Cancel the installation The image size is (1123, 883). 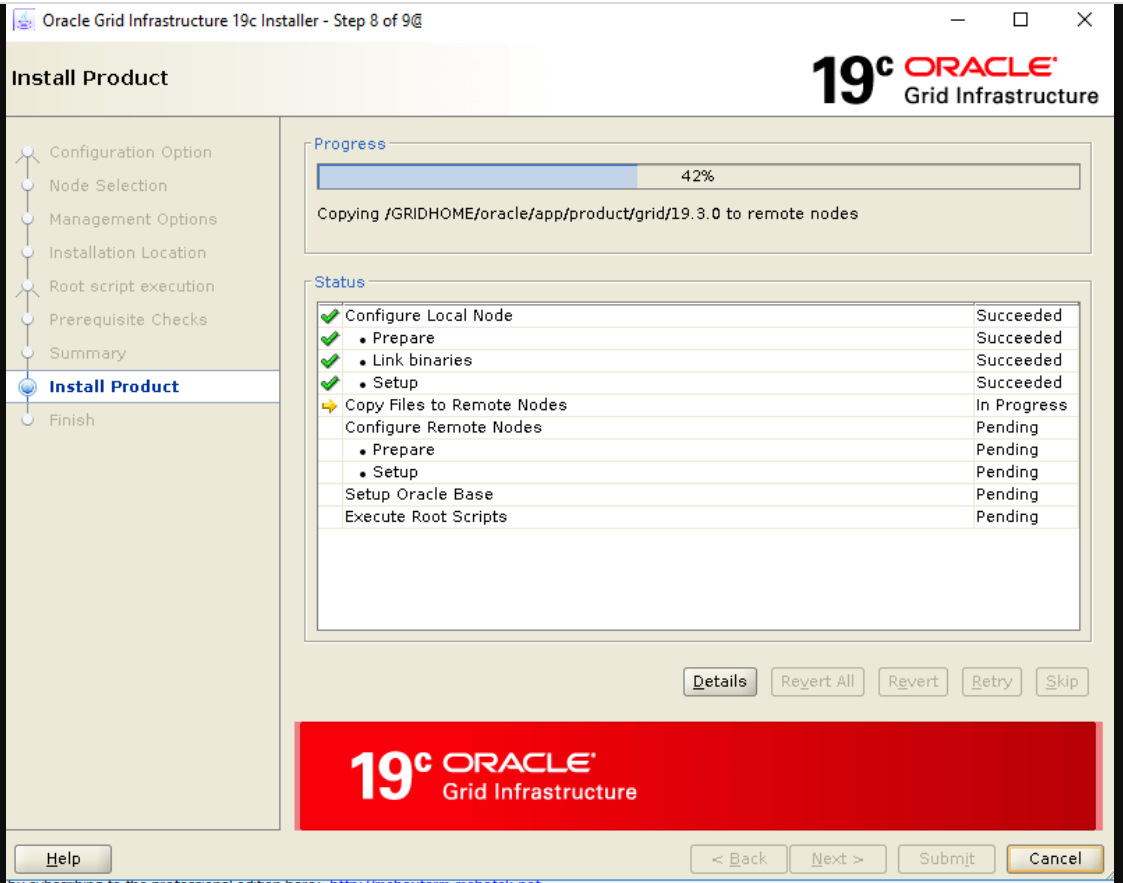(x=1055, y=859)
